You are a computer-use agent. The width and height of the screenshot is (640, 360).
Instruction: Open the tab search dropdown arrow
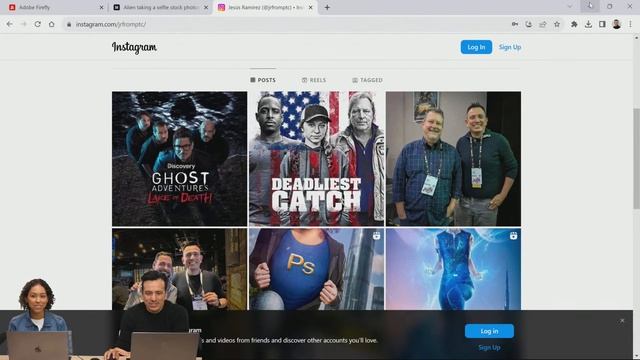pos(570,7)
